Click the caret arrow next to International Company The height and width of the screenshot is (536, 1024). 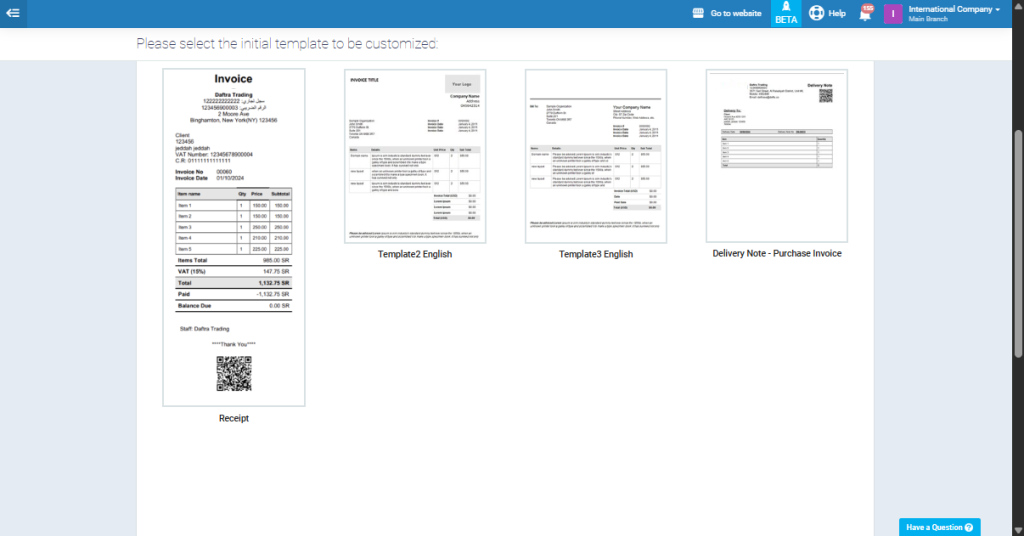998,9
